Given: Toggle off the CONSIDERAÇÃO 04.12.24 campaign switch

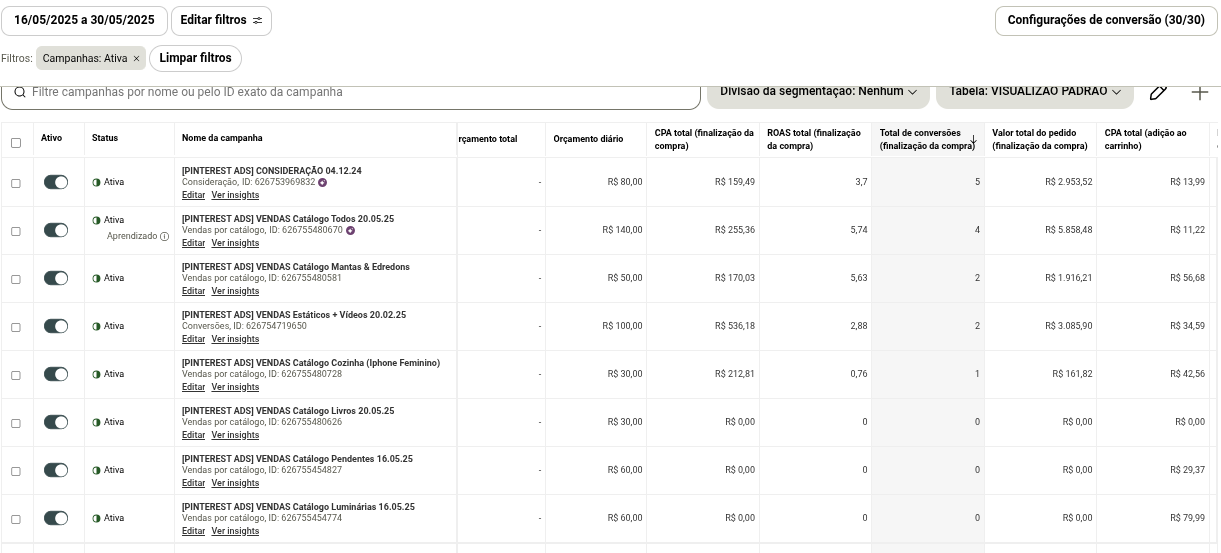Looking at the screenshot, I should [x=56, y=182].
